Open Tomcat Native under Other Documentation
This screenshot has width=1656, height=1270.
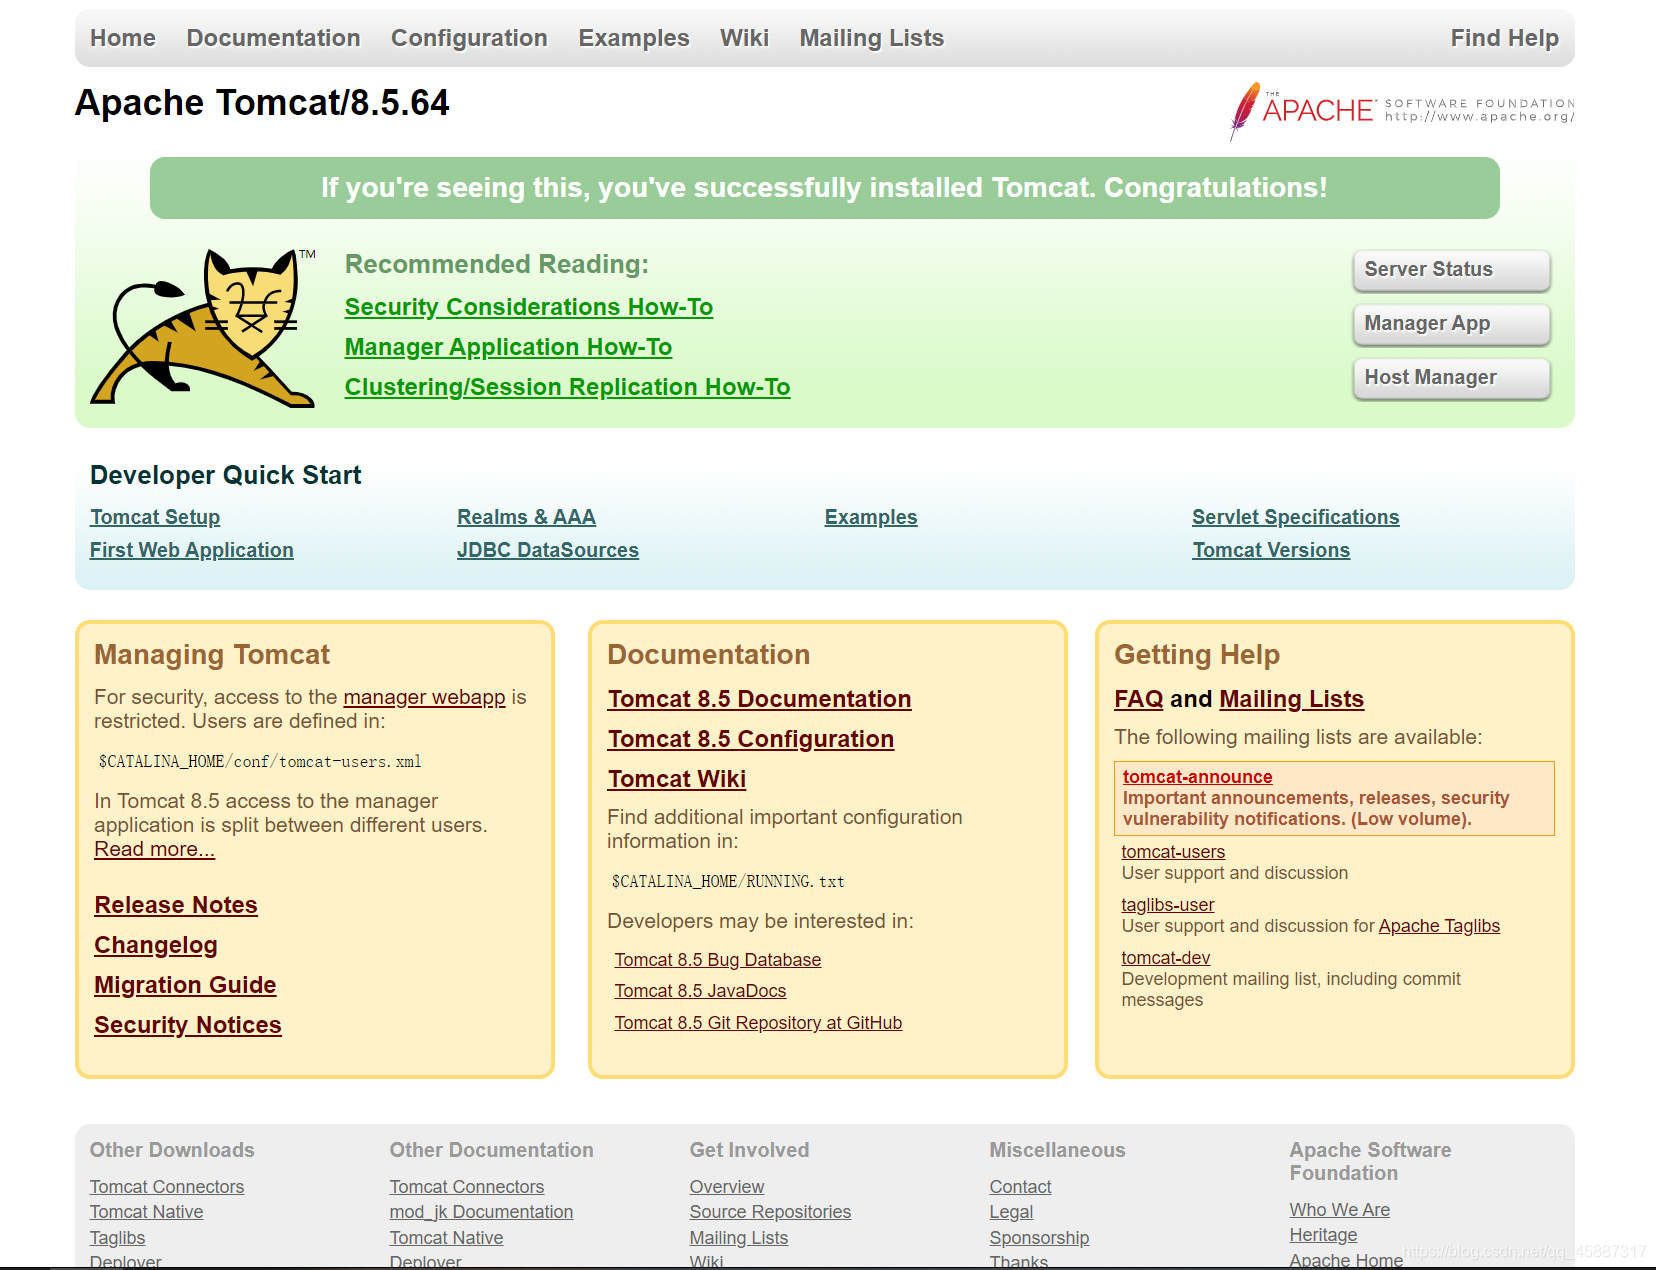(446, 1238)
